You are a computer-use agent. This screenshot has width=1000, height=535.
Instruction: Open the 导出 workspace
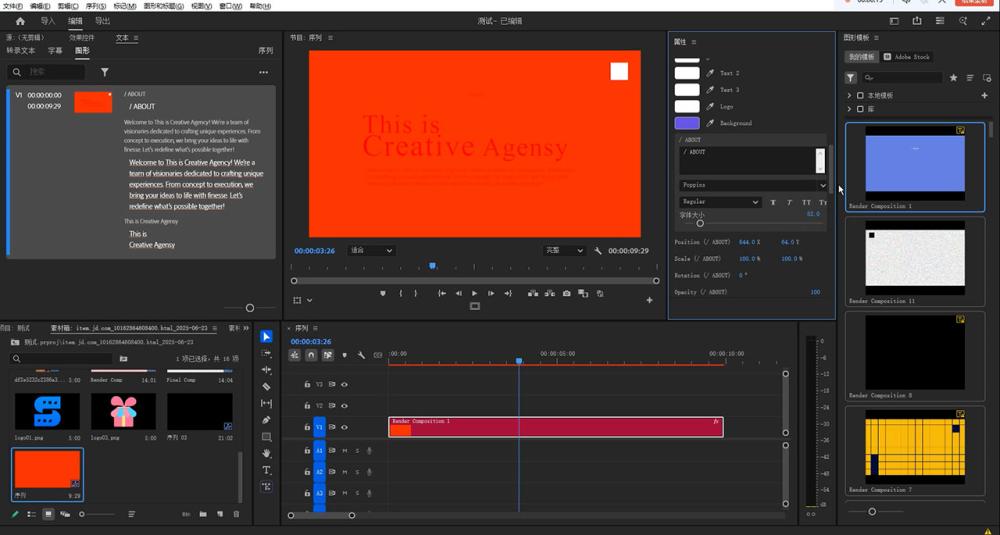pos(102,20)
